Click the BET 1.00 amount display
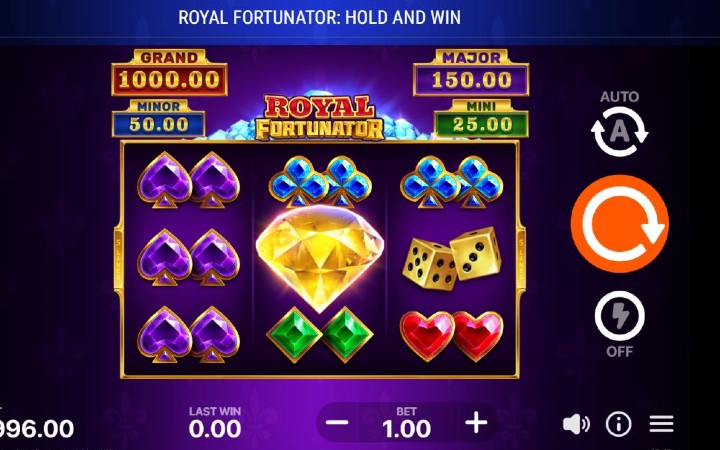The image size is (720, 450). (406, 423)
